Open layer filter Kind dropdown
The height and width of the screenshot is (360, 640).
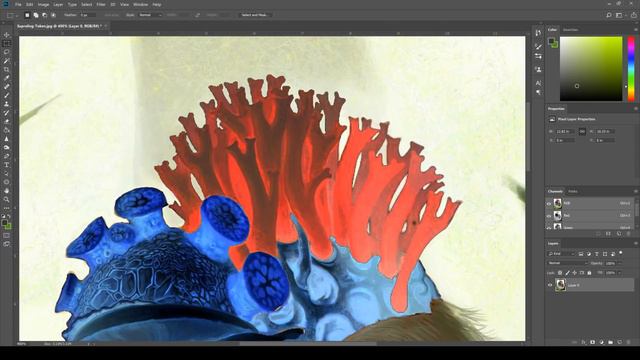(x=561, y=254)
